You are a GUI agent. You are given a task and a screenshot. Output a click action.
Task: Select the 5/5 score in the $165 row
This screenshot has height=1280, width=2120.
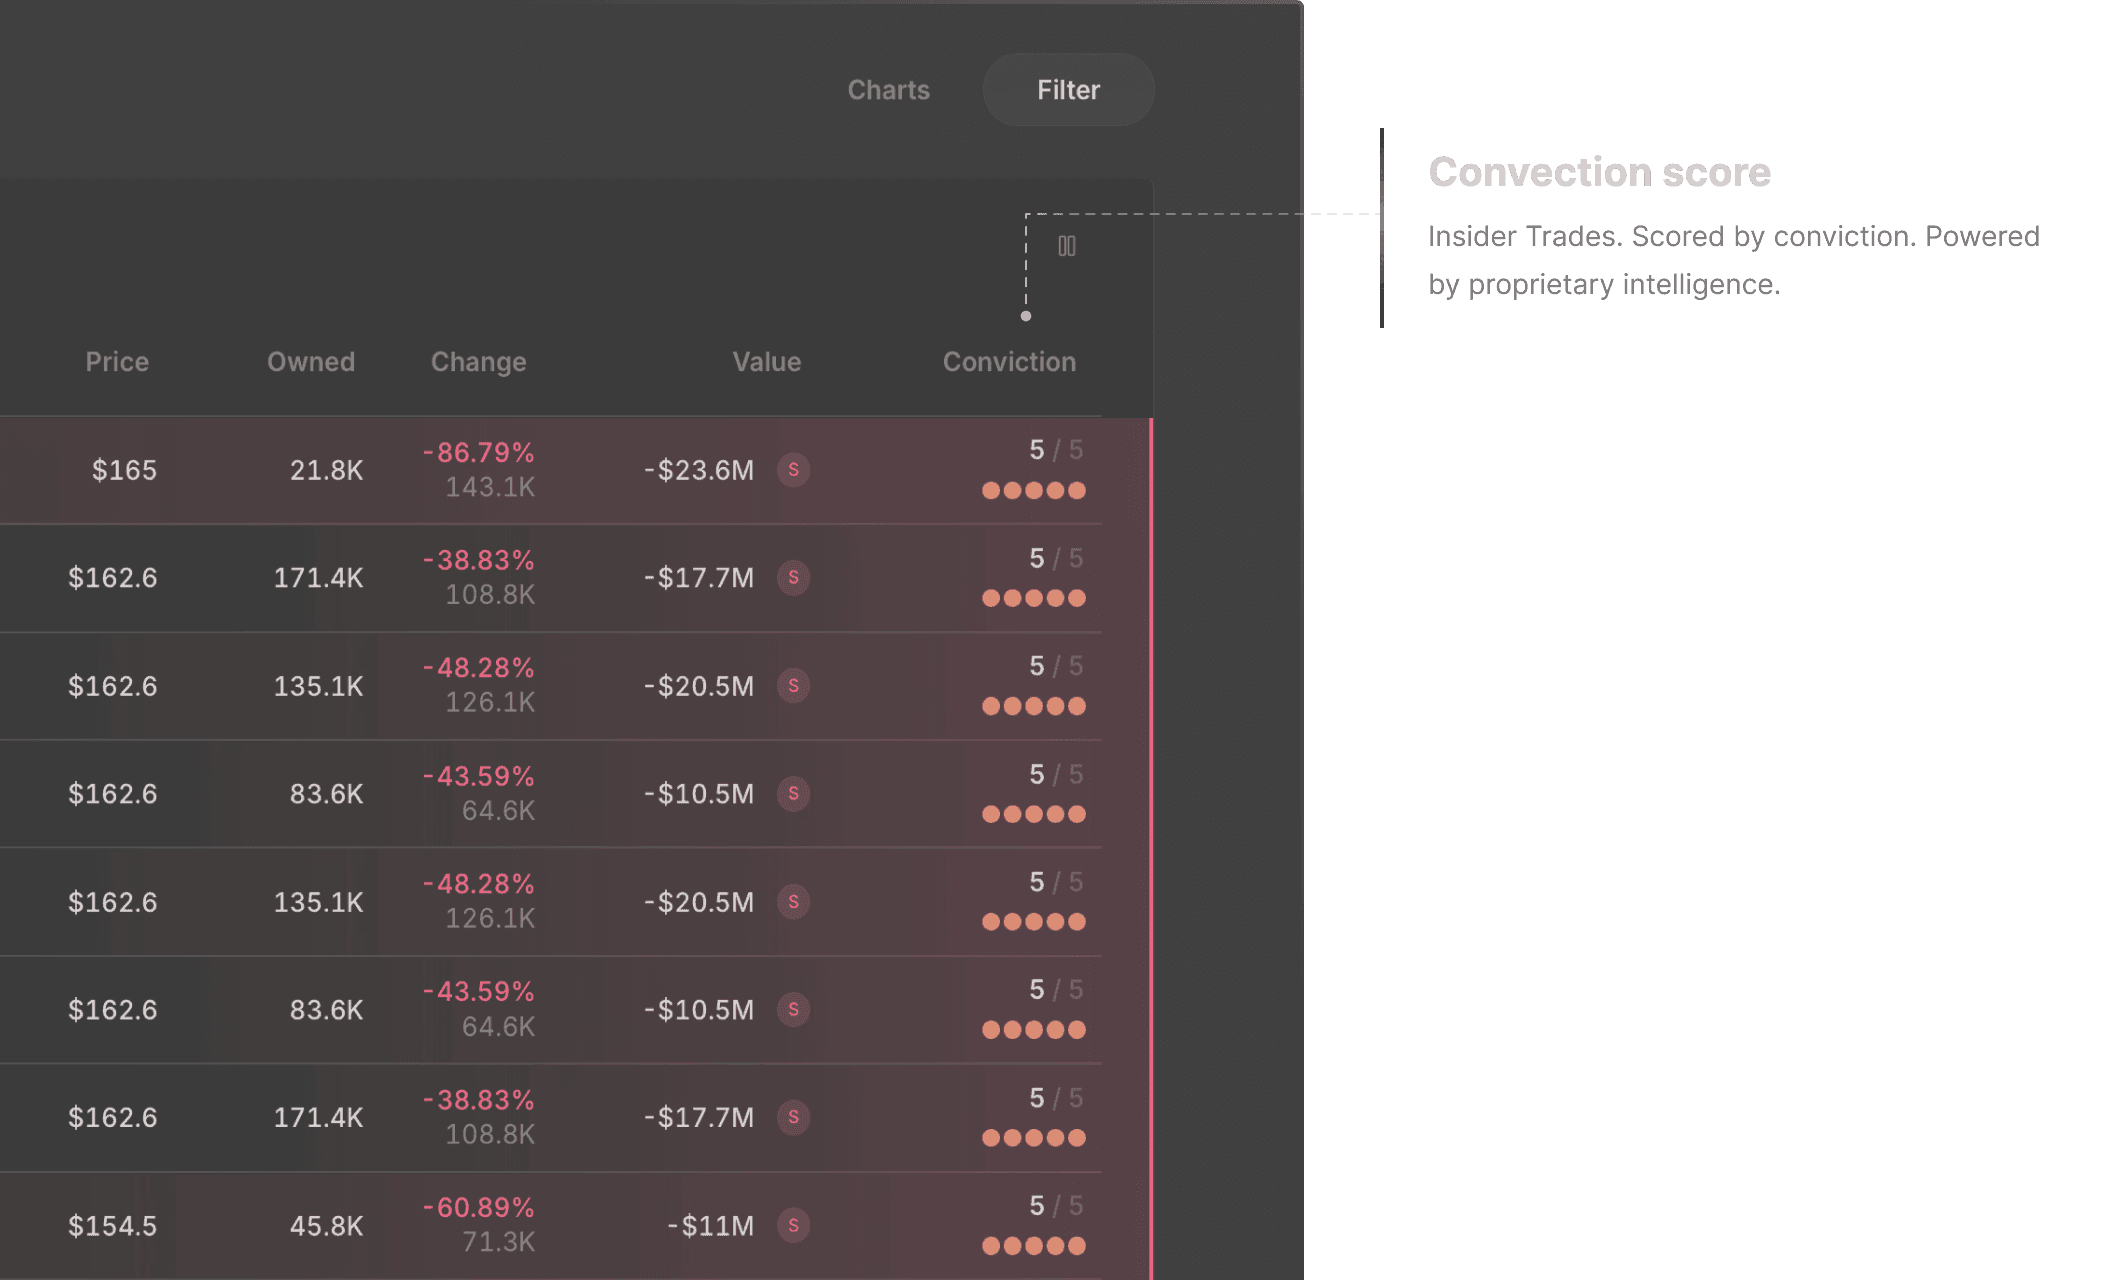tap(1055, 450)
